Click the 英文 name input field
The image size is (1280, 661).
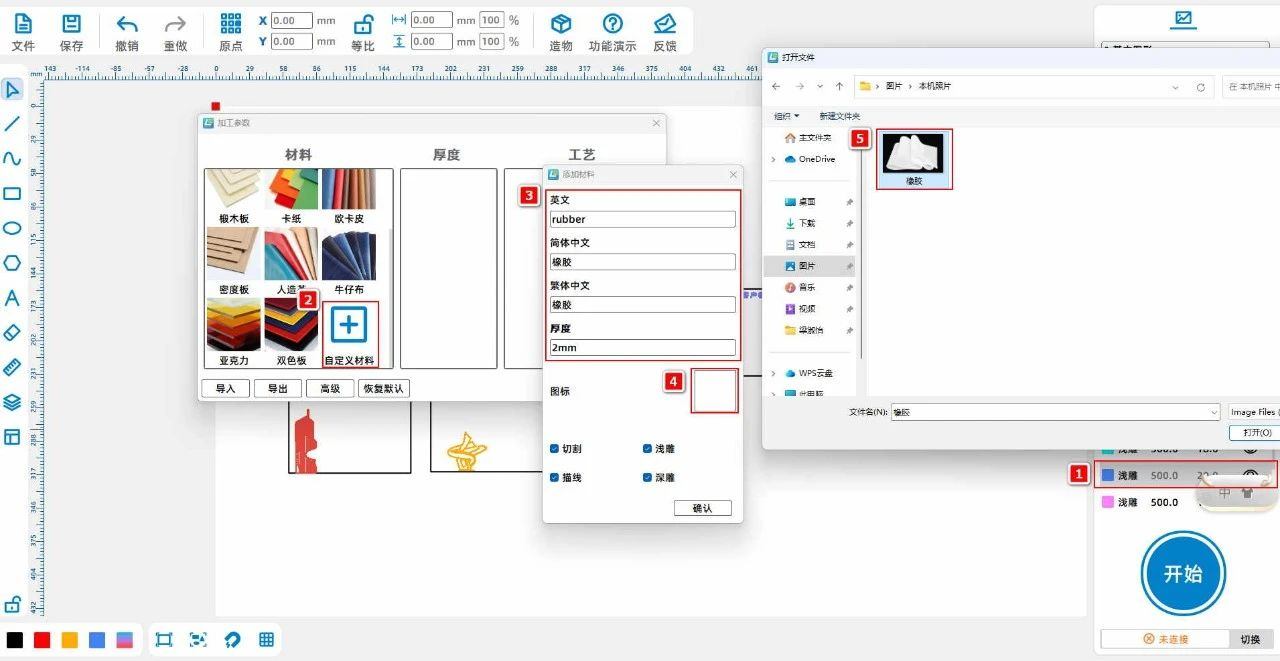click(642, 220)
